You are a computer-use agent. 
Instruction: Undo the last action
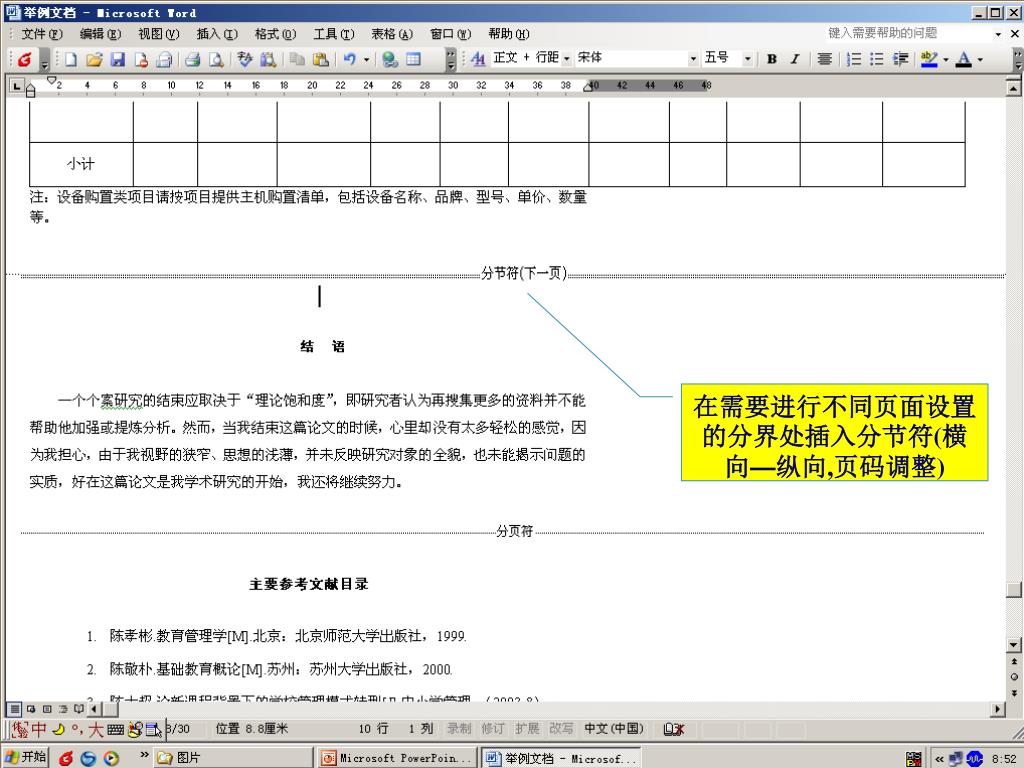click(x=350, y=59)
